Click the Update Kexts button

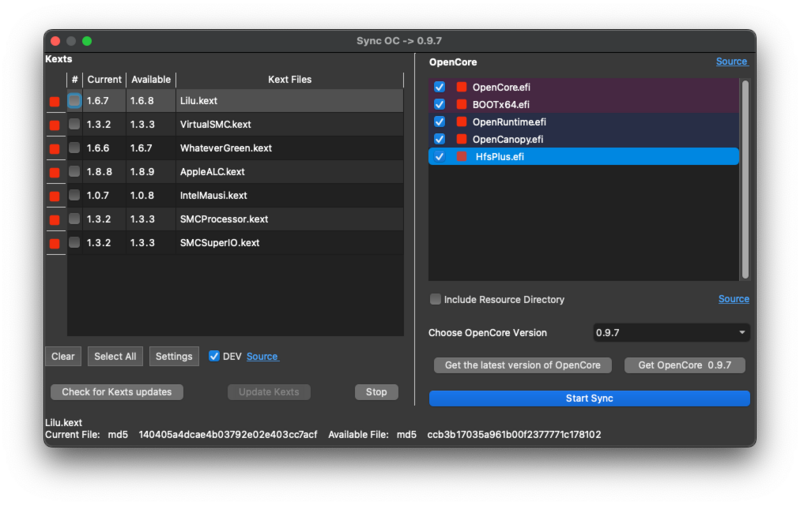click(x=269, y=392)
